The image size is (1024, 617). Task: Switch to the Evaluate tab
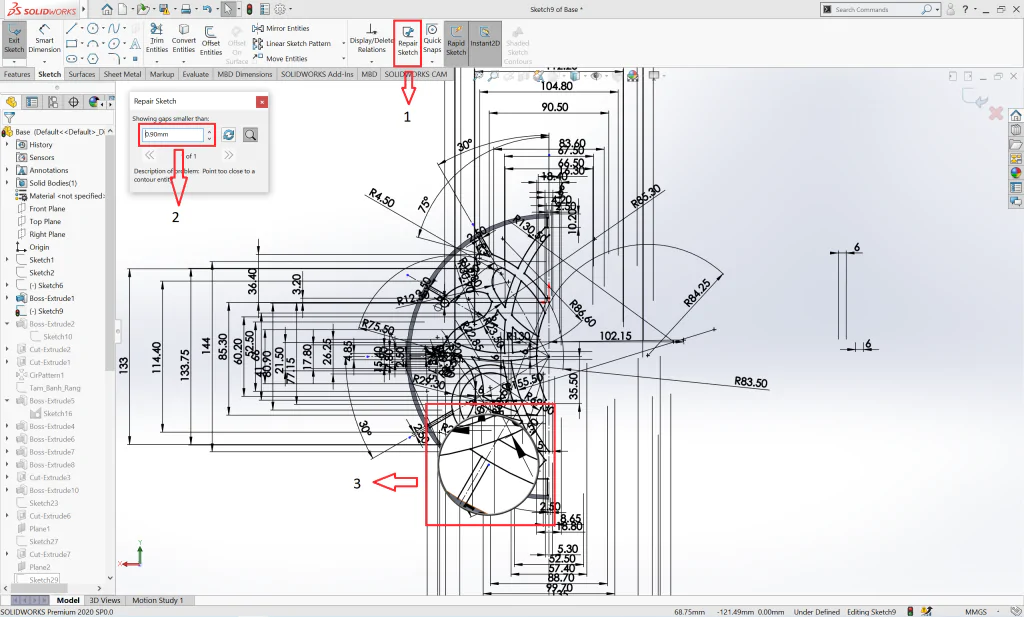pos(195,74)
